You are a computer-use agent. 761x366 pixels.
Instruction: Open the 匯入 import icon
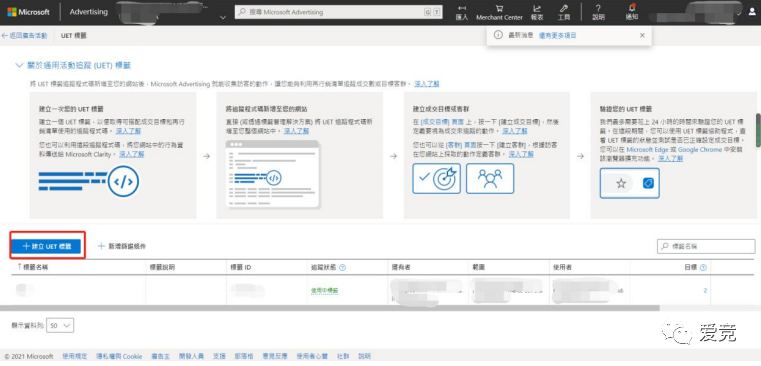coord(462,8)
